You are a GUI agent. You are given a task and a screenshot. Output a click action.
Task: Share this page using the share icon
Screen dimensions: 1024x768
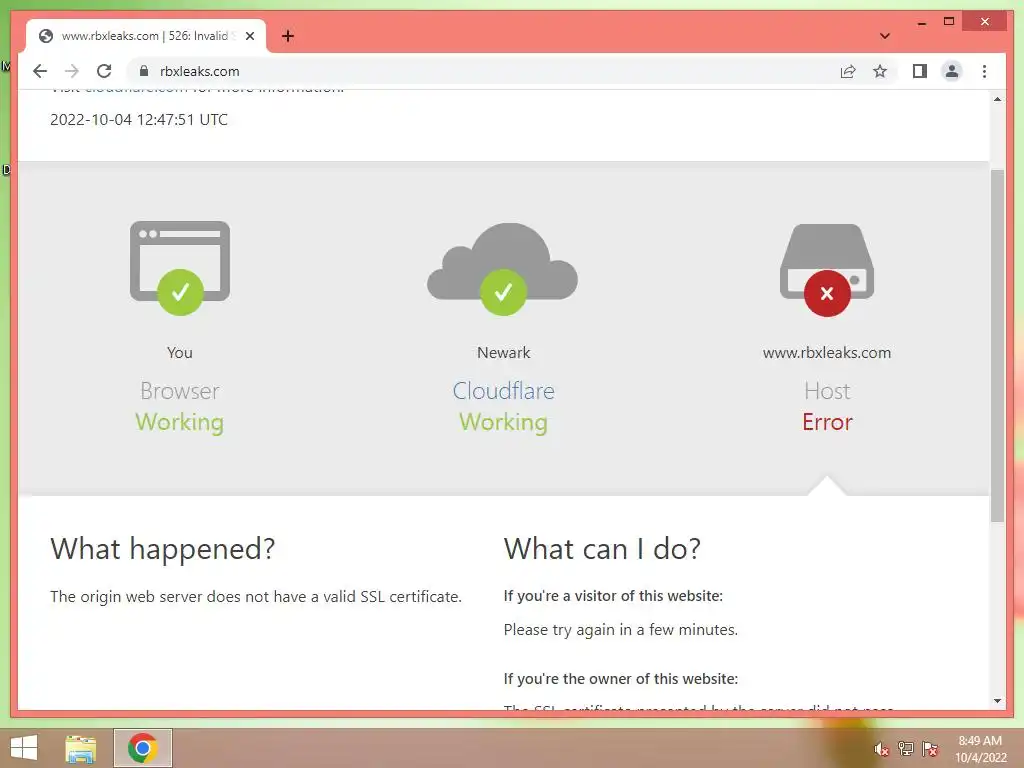[848, 71]
